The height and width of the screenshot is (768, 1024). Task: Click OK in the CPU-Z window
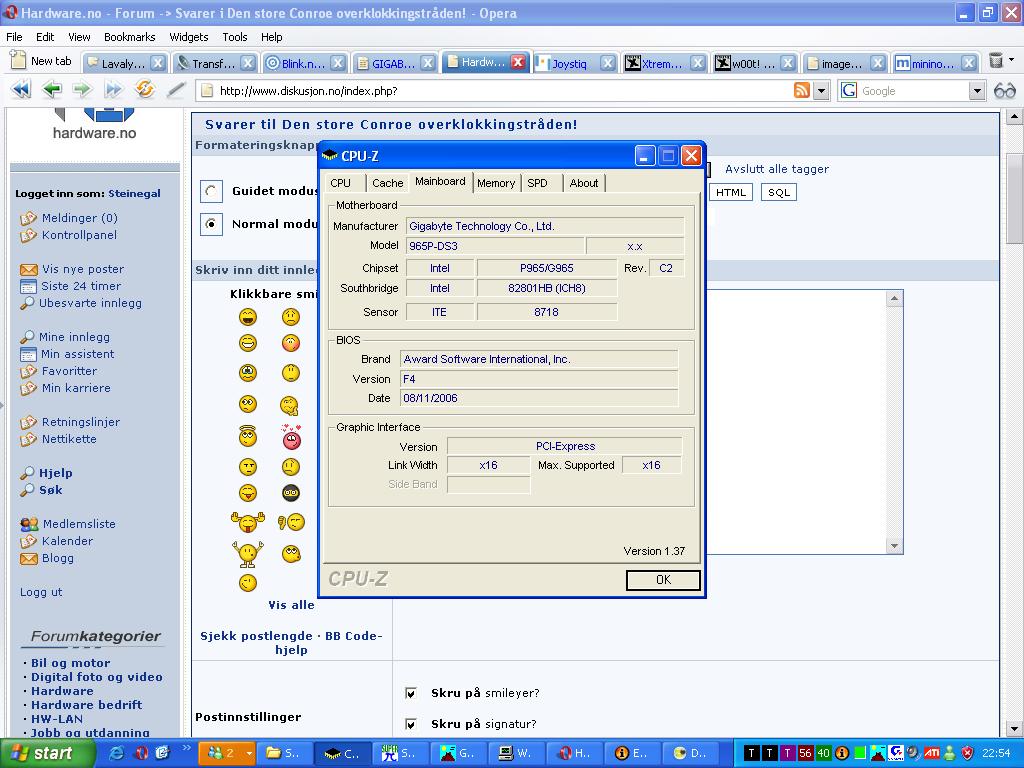tap(663, 579)
